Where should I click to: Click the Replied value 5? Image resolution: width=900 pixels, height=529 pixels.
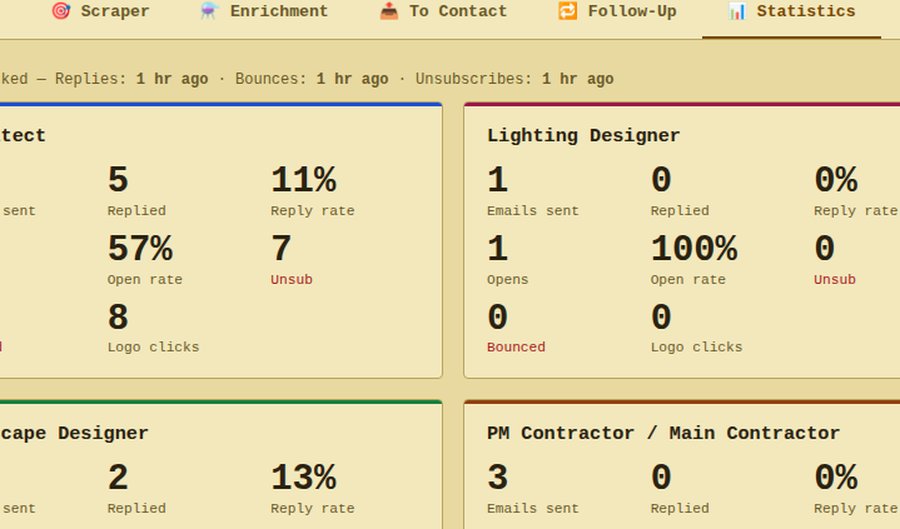coord(118,180)
